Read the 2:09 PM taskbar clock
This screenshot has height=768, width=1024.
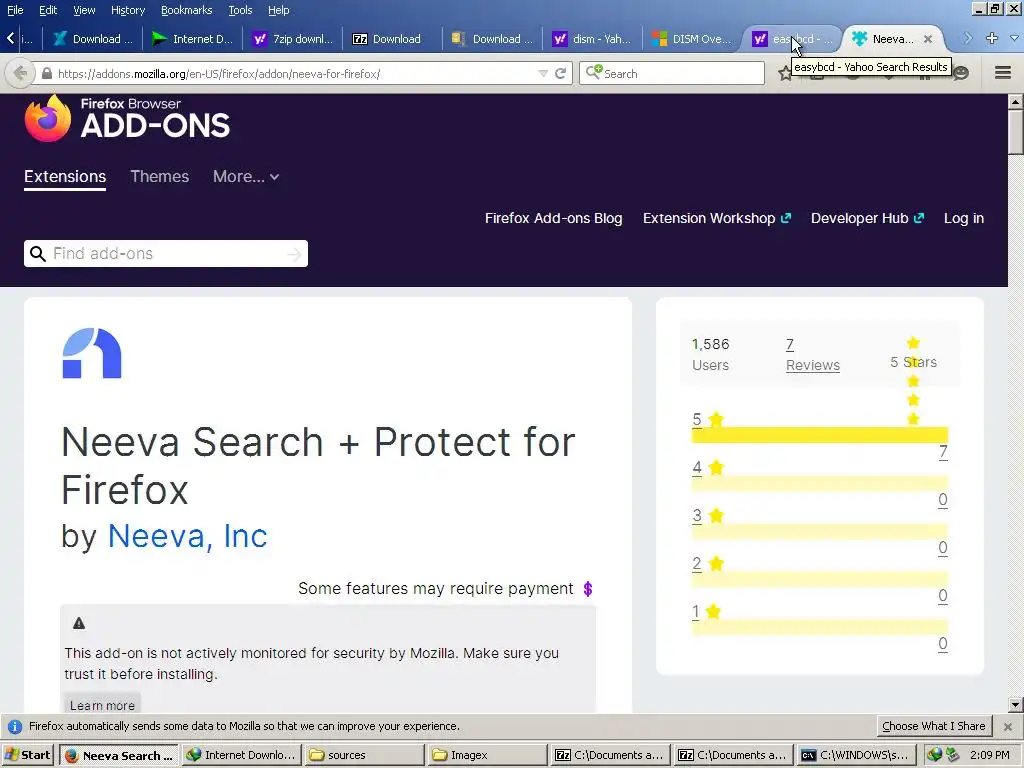tap(989, 755)
